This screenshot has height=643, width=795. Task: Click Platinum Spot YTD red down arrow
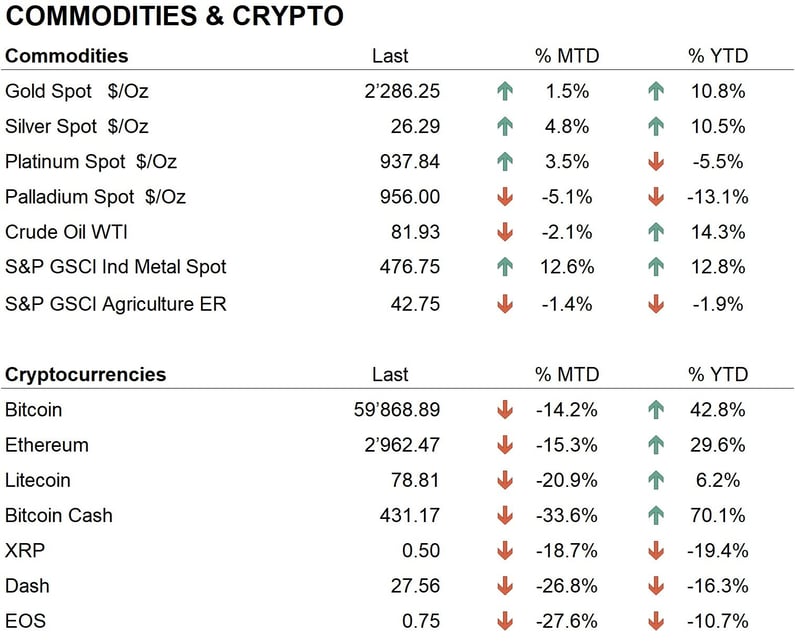[656, 162]
